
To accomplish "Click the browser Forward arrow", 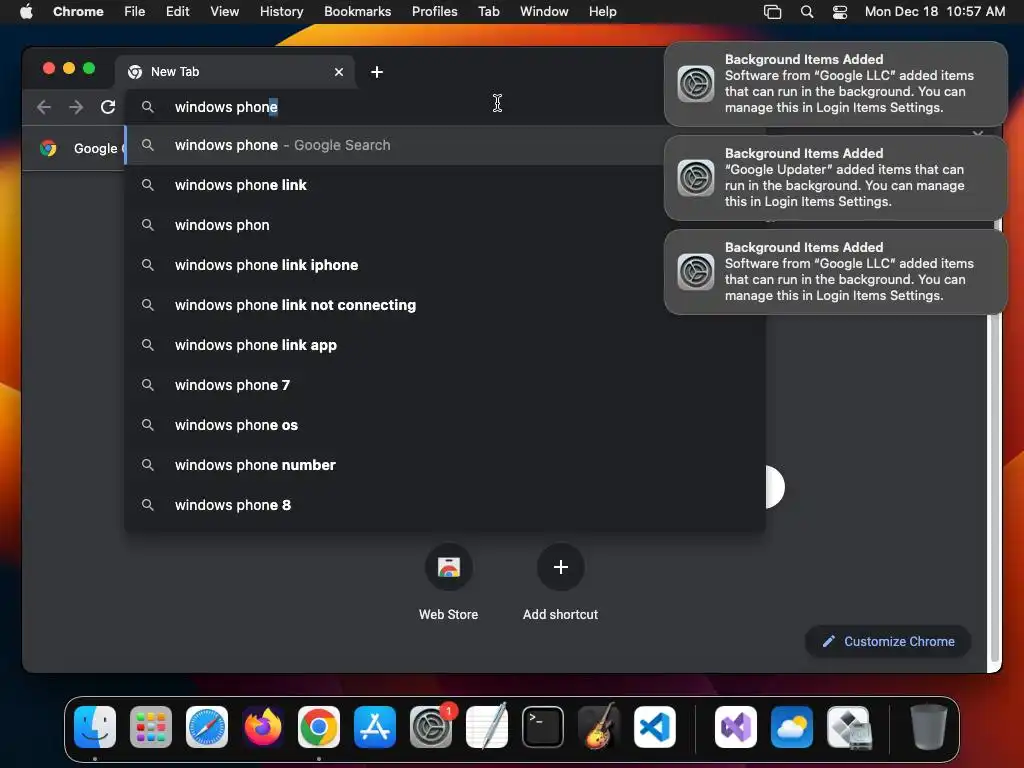I will (76, 107).
